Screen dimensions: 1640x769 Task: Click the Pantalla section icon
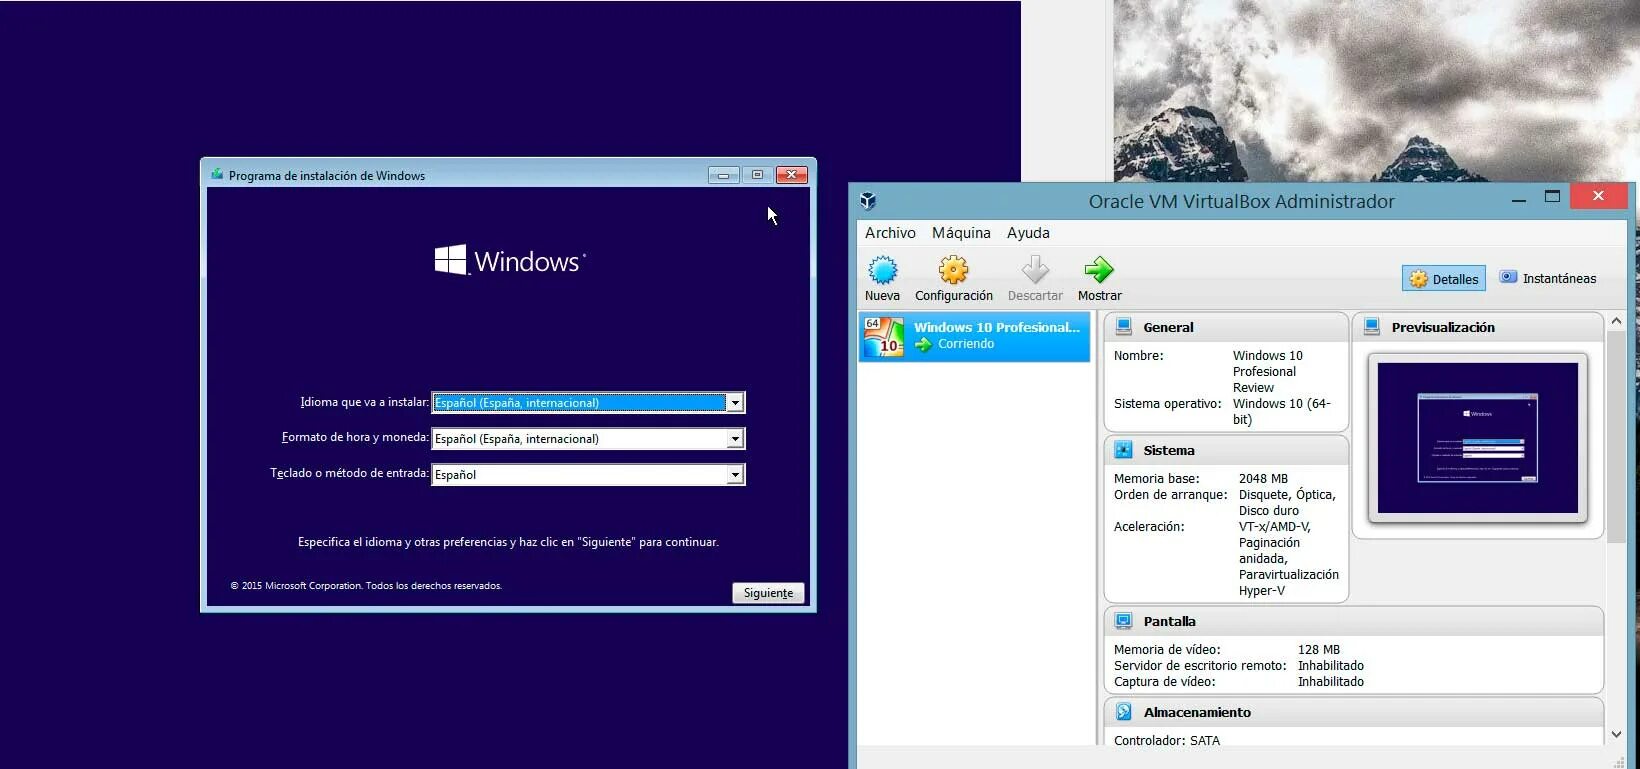coord(1123,621)
